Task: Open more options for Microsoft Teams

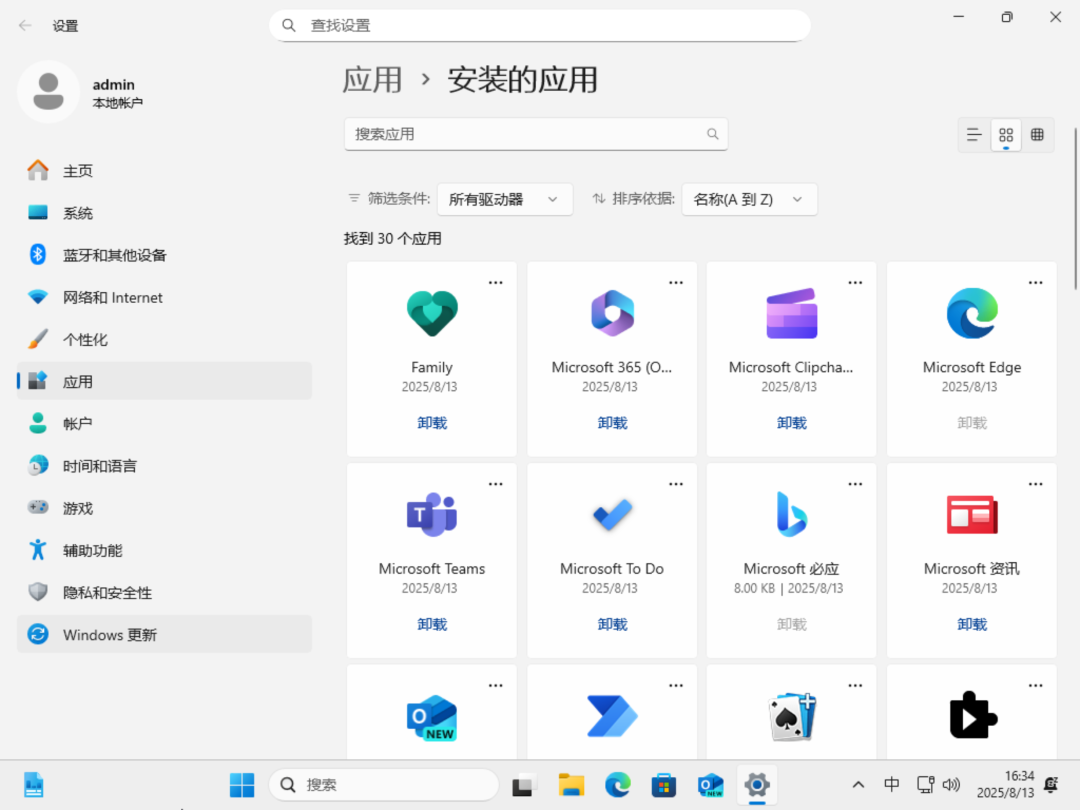Action: click(x=495, y=484)
